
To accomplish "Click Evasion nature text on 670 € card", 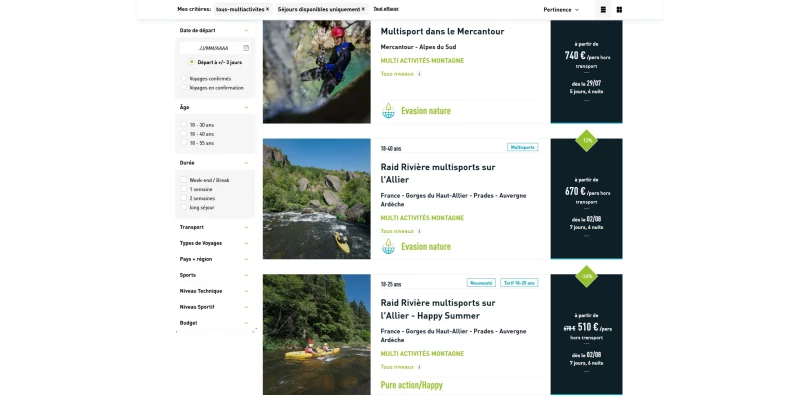I will pyautogui.click(x=426, y=246).
